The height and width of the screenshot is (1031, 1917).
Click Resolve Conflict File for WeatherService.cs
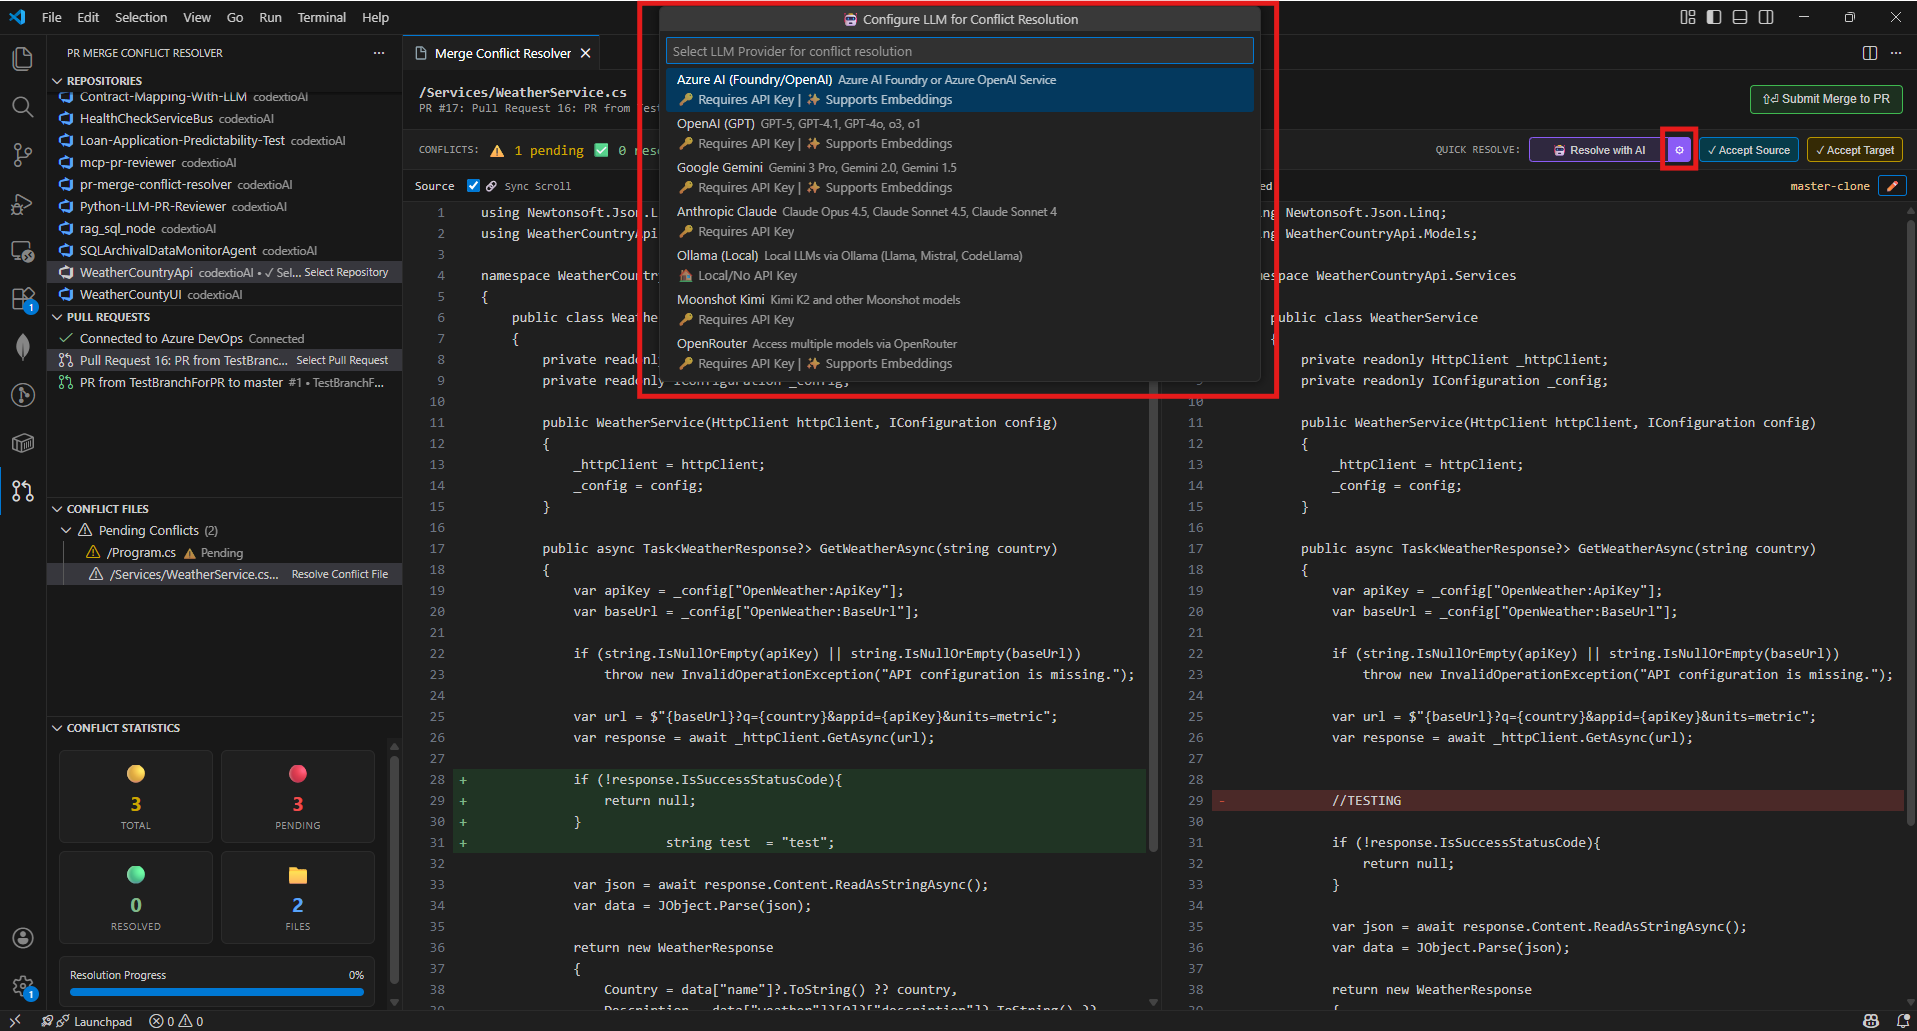(x=340, y=574)
